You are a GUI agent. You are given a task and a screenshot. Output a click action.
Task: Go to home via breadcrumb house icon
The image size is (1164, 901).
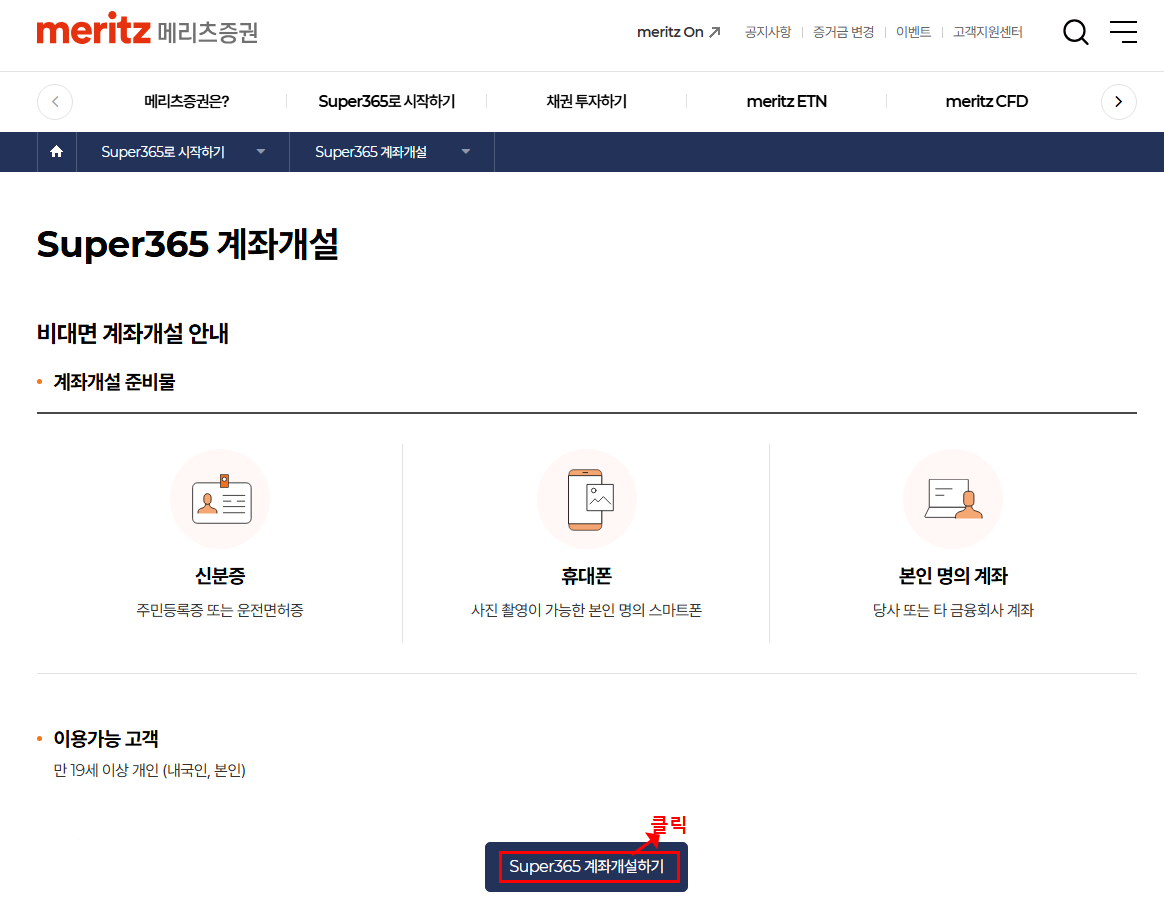[56, 151]
